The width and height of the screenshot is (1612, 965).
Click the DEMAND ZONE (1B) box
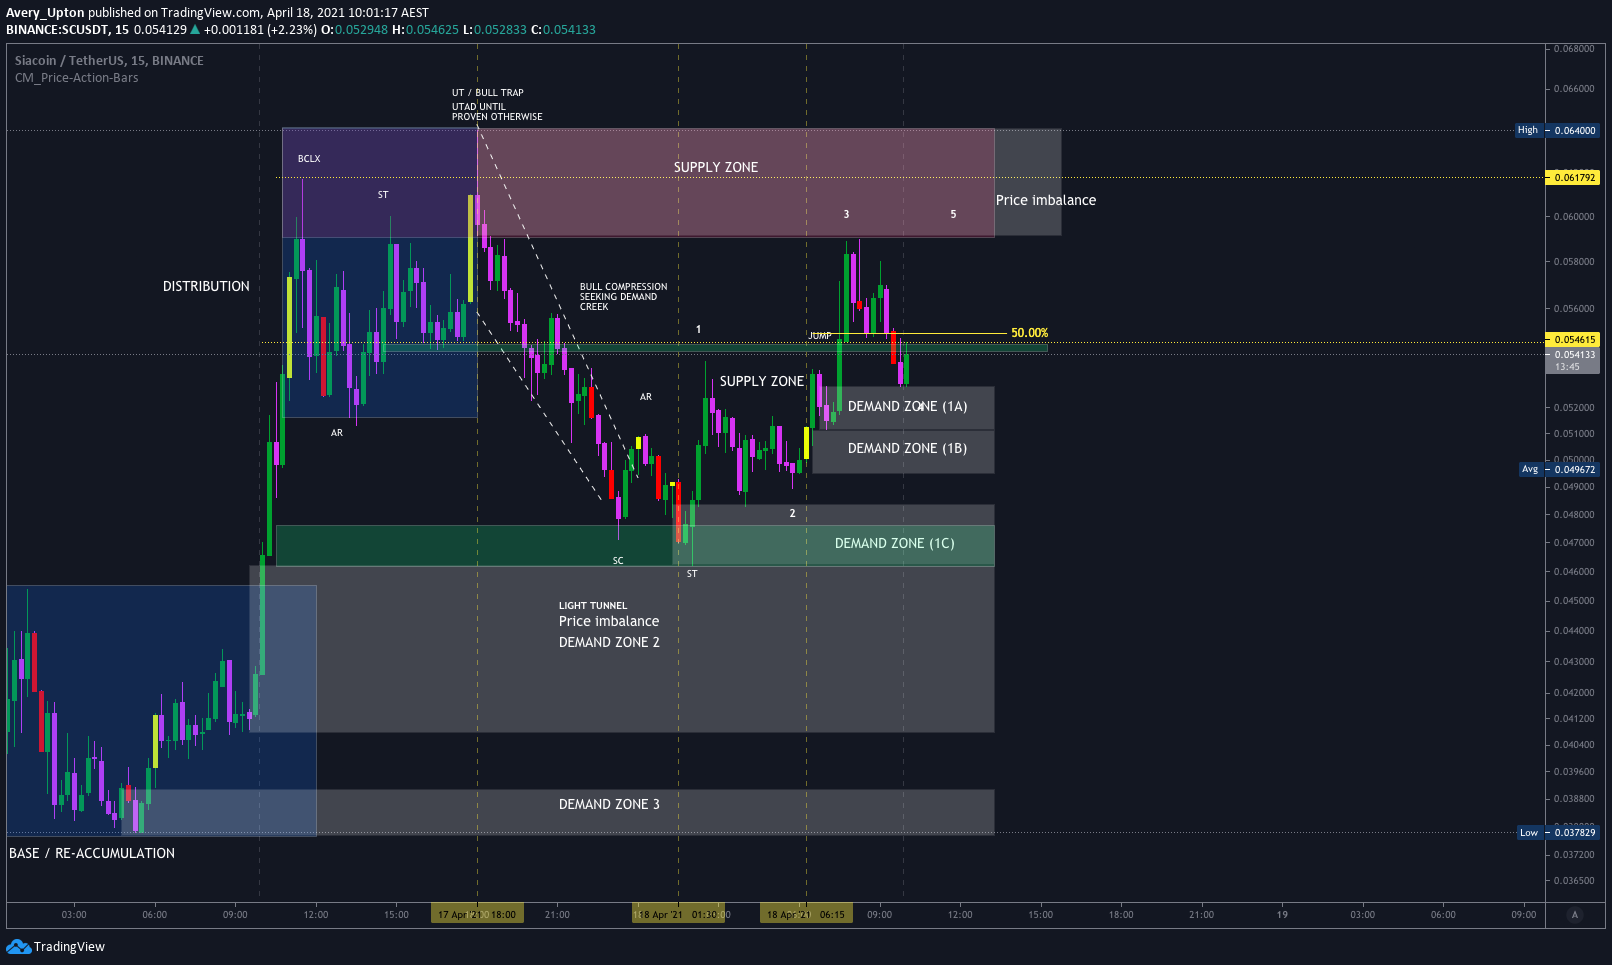904,452
